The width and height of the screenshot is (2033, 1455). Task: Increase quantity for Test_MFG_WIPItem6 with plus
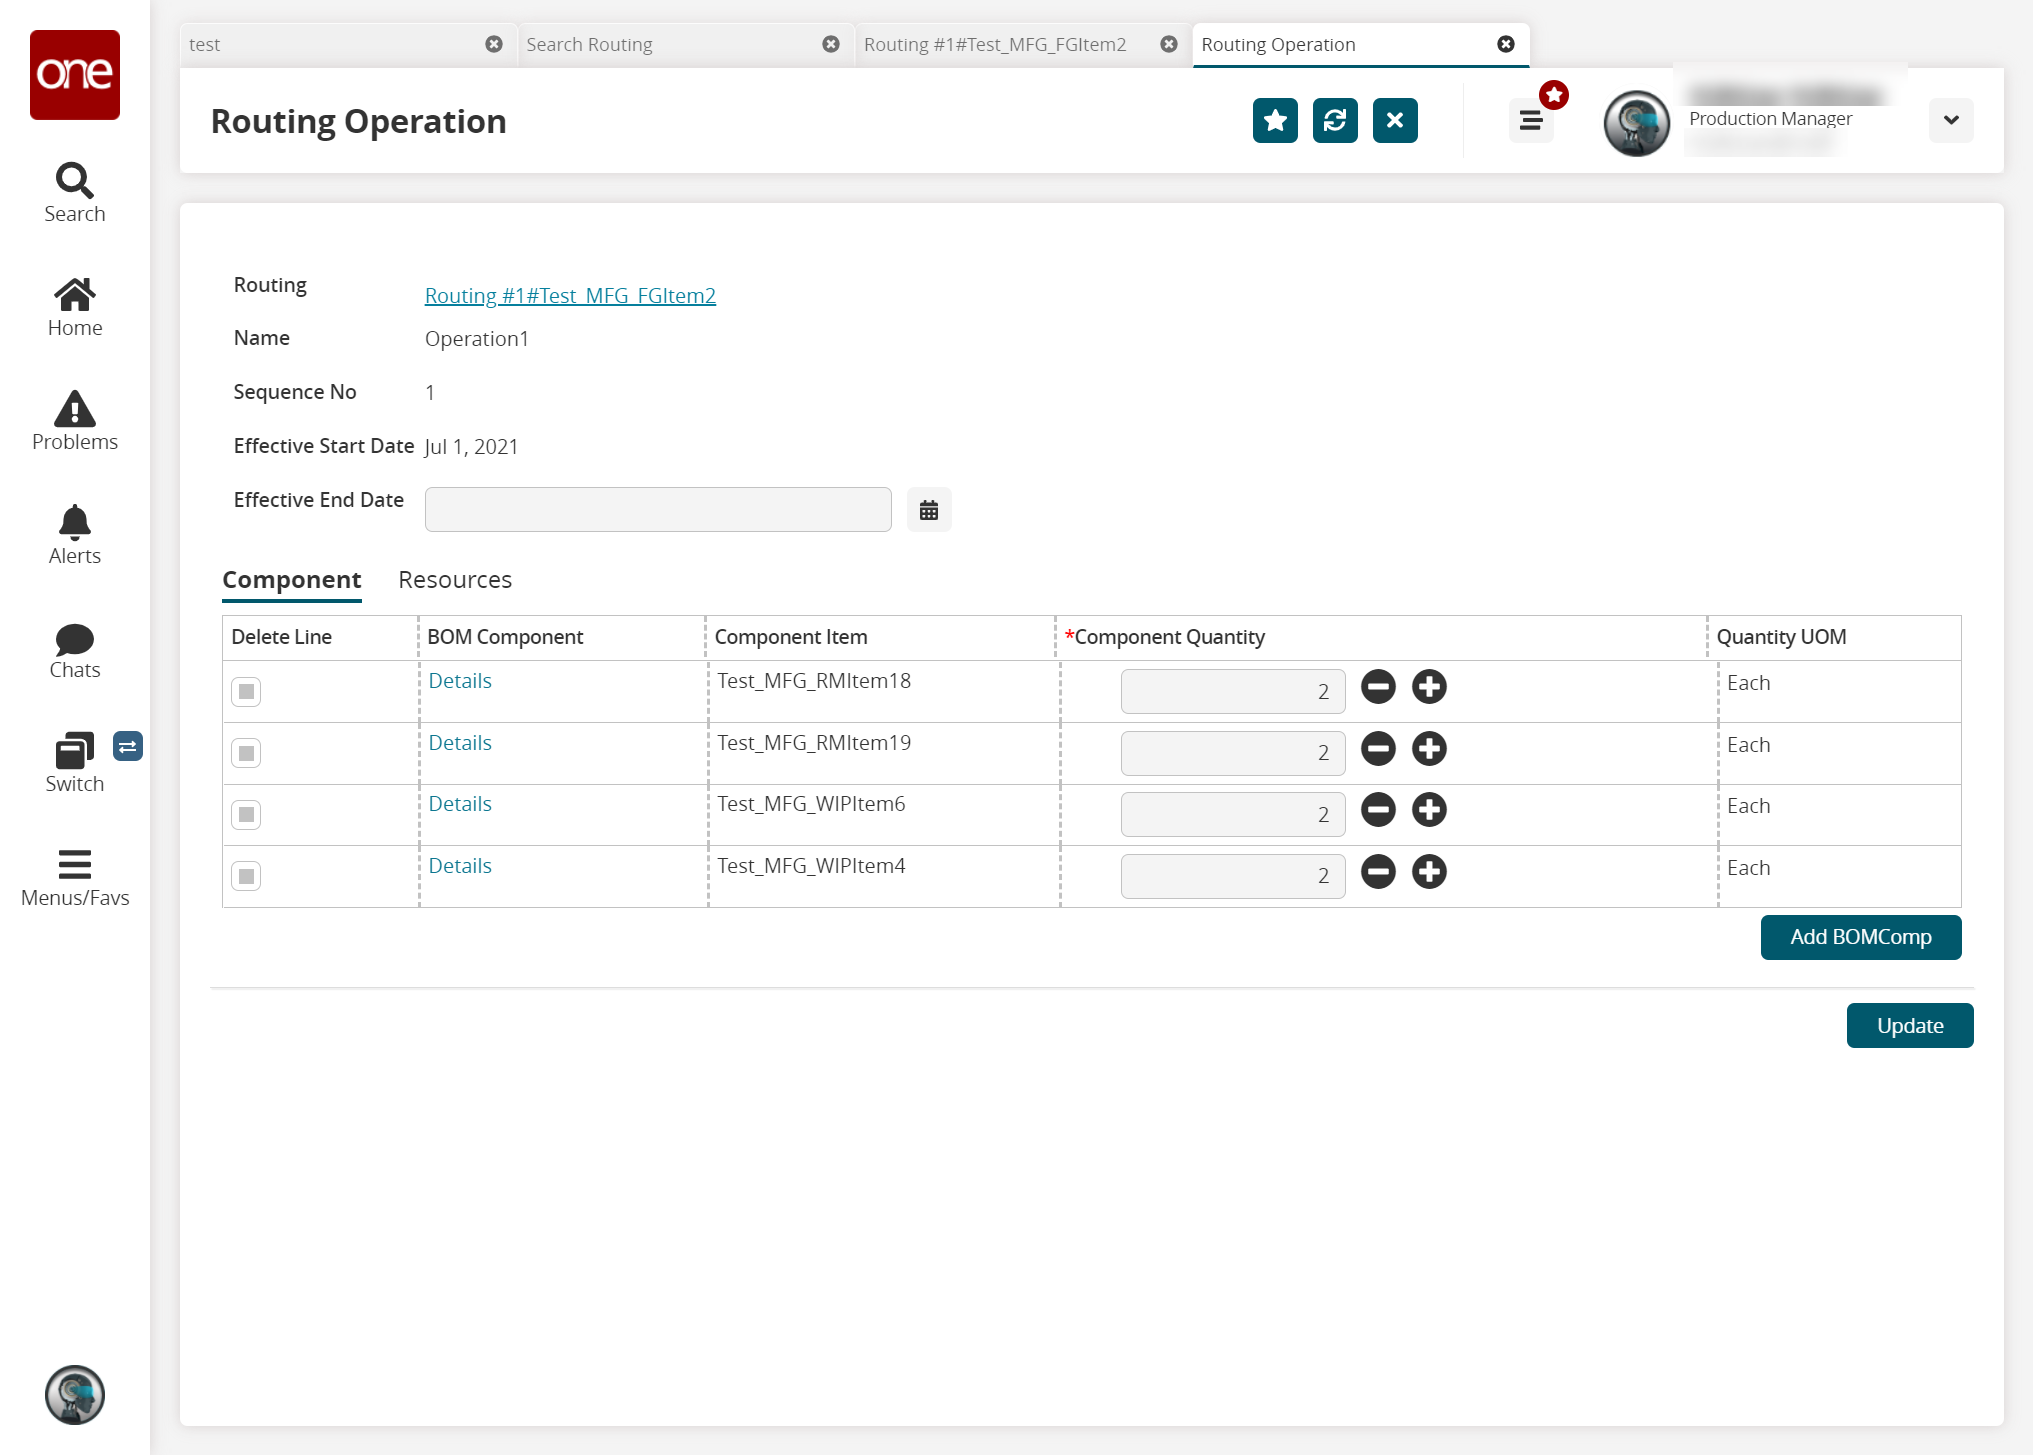[x=1429, y=810]
